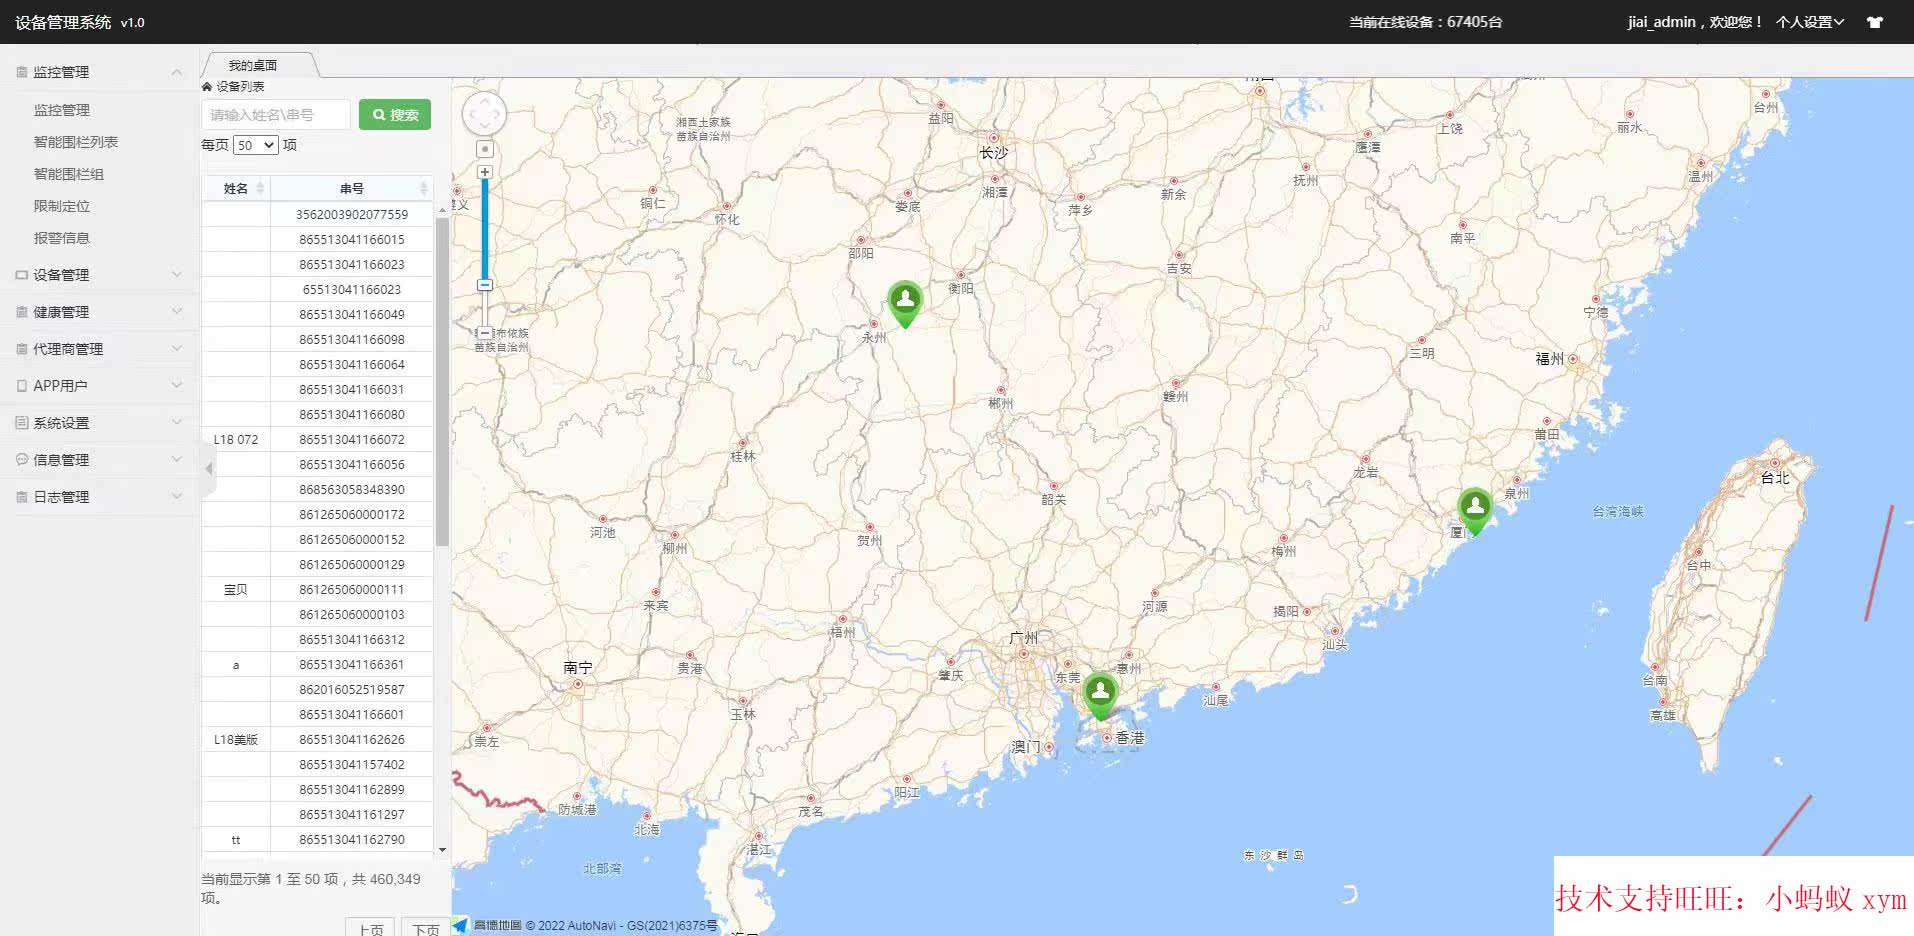The height and width of the screenshot is (936, 1914).
Task: Go to next page with 下页
Action: pos(426,928)
